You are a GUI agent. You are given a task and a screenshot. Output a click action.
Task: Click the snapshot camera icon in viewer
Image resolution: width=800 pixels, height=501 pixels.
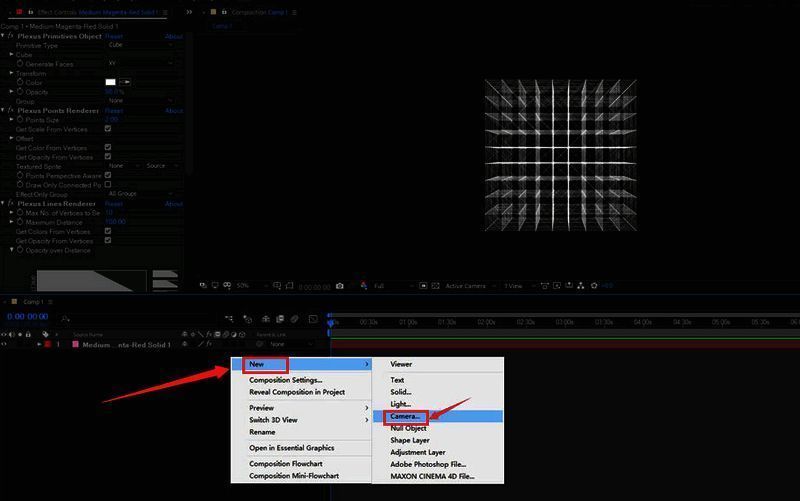340,286
